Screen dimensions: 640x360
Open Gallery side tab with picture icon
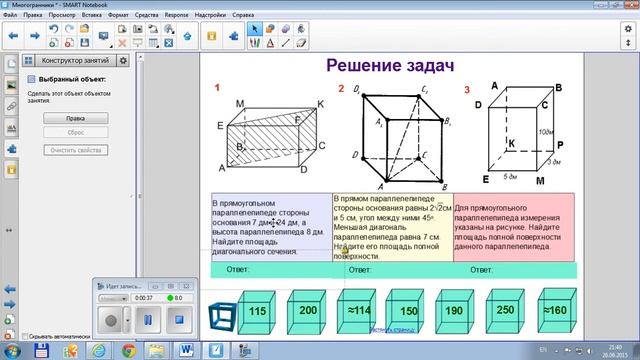click(x=11, y=85)
